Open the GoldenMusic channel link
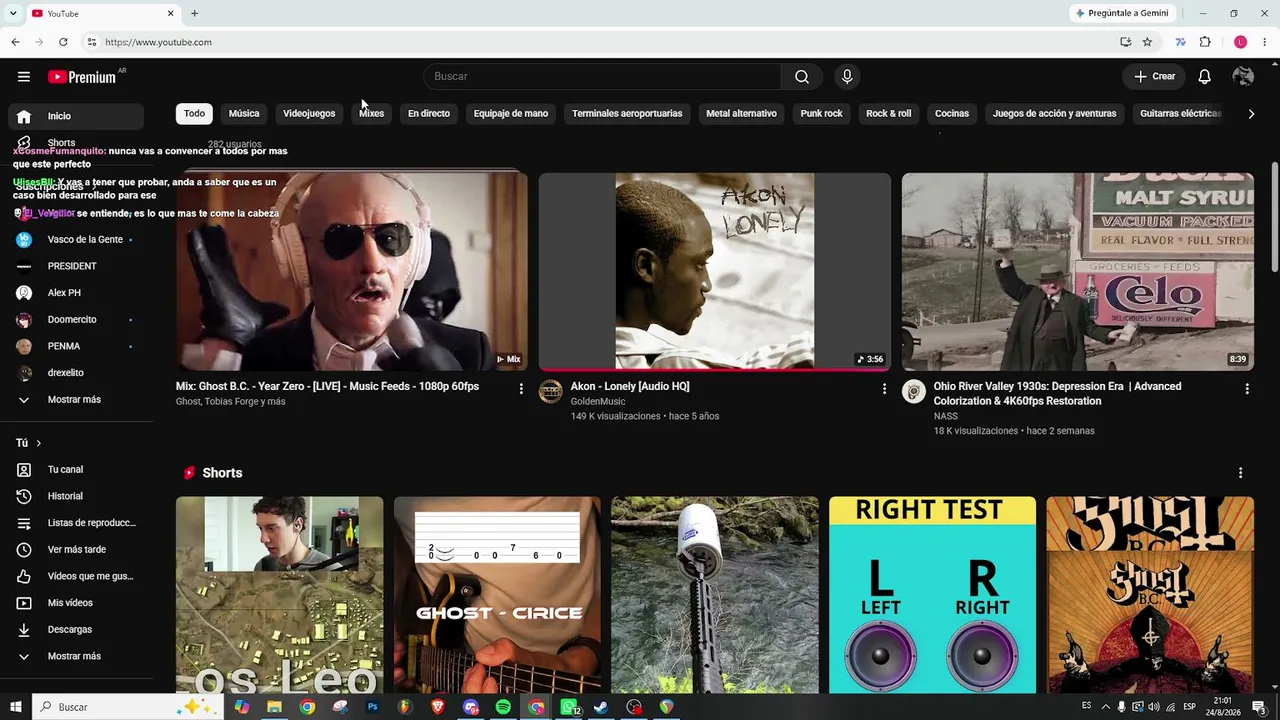The image size is (1280, 720). (598, 402)
